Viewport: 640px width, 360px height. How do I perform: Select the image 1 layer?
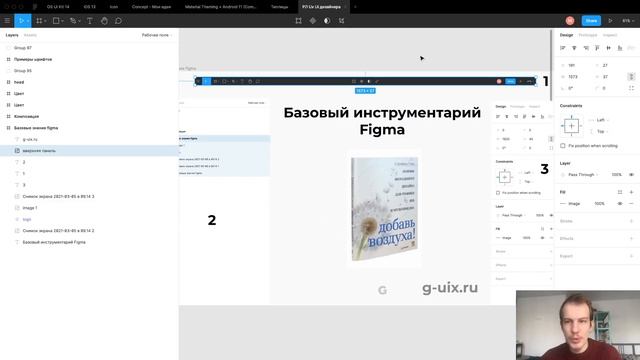pyautogui.click(x=89, y=208)
